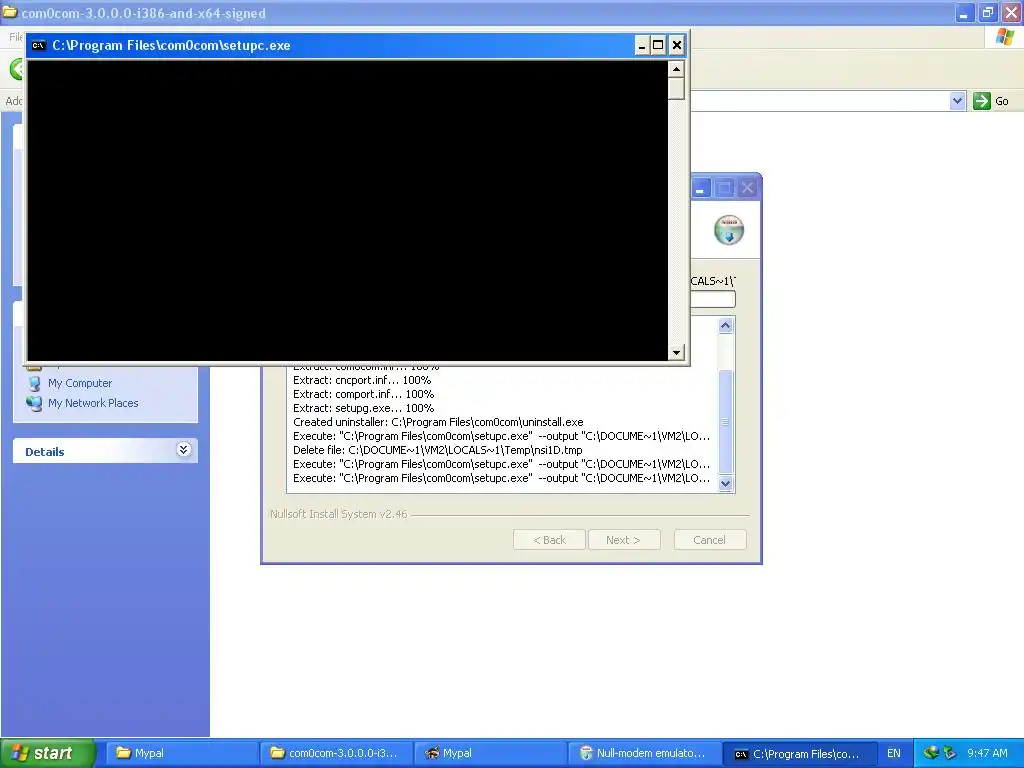1024x768 pixels.
Task: Click 'Nullsoft Install System v2.46' text
Action: [x=338, y=514]
